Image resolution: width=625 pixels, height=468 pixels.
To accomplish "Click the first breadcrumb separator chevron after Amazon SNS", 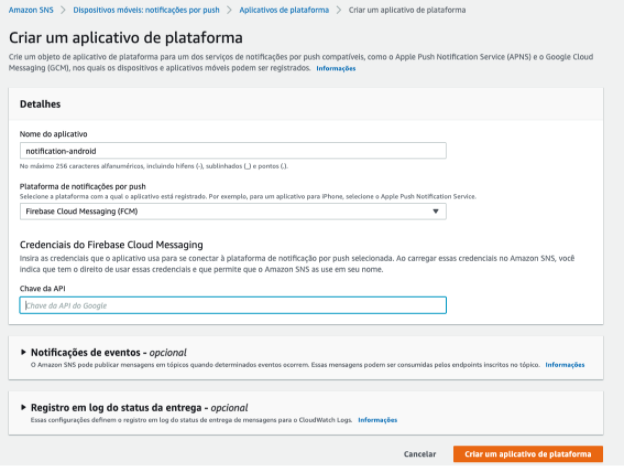I will pos(63,10).
